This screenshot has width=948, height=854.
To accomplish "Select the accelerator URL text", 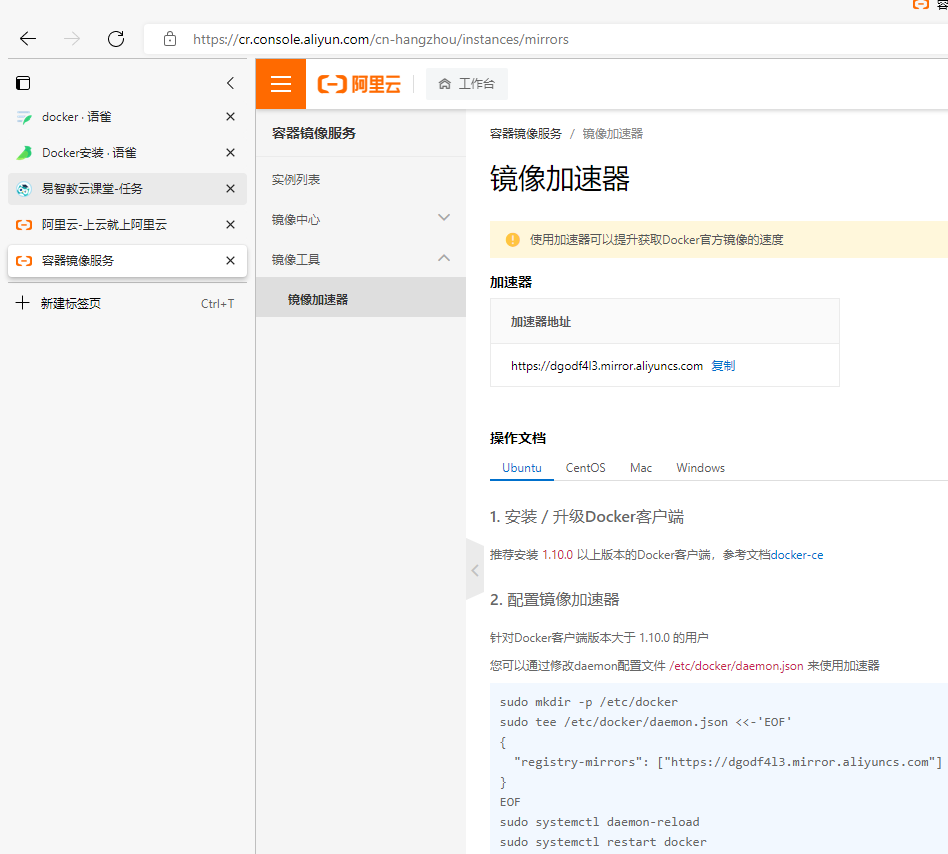I will pyautogui.click(x=606, y=366).
